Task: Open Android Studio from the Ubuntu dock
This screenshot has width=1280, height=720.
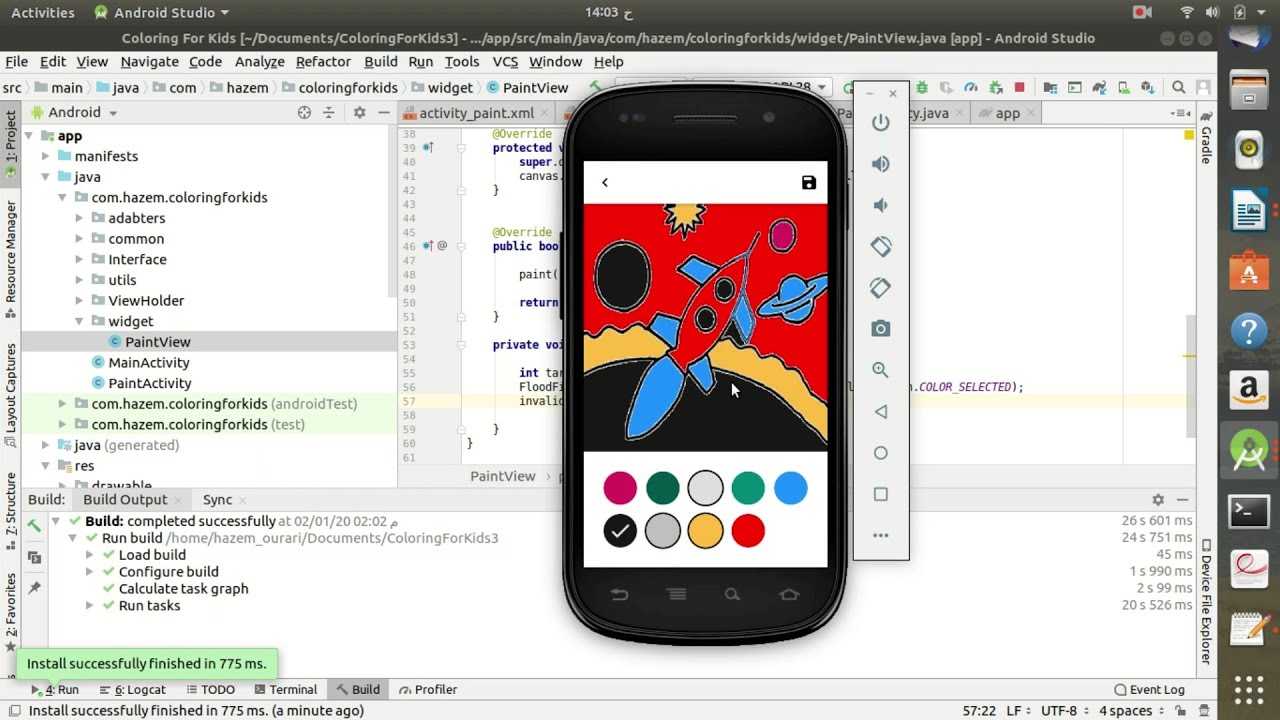Action: tap(1249, 453)
